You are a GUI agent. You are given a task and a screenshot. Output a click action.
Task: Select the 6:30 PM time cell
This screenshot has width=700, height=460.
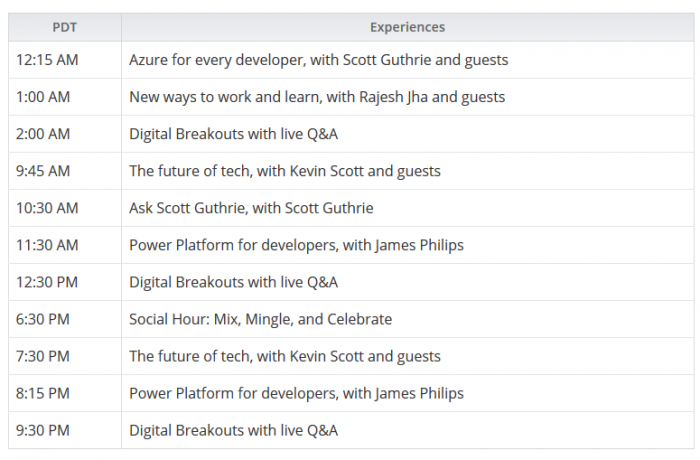[43, 319]
